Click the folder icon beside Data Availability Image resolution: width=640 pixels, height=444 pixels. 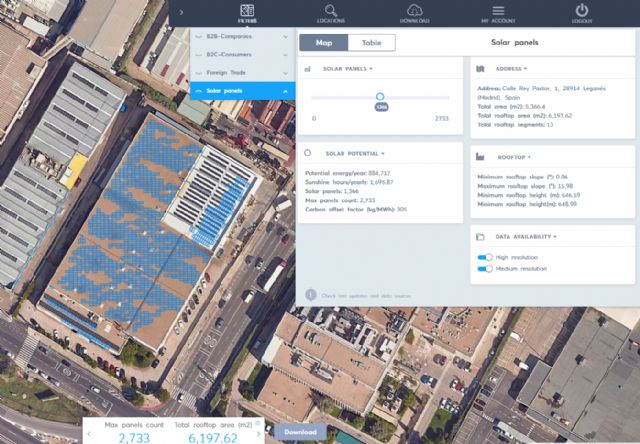coord(480,237)
